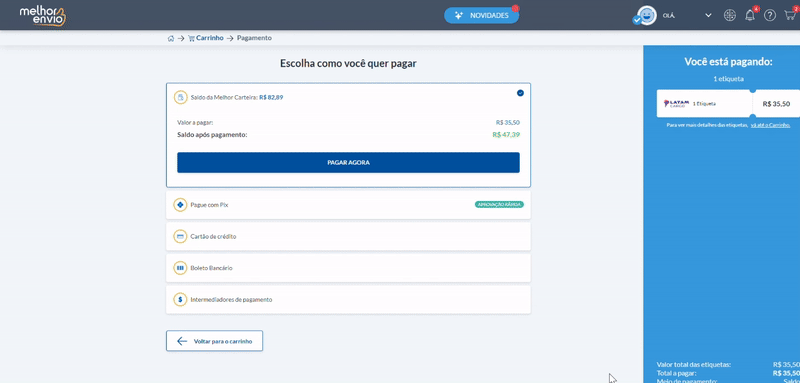Click the 'Escolha como você quer pagar' heading
The image size is (800, 383).
[348, 64]
